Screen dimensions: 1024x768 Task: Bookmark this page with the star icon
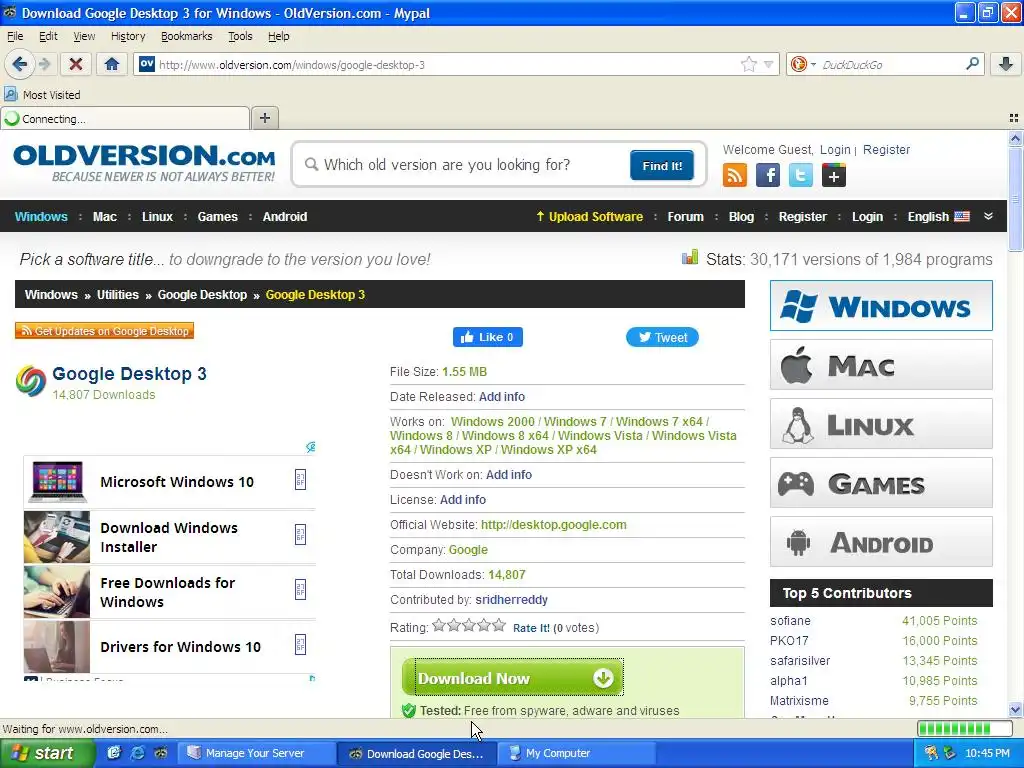point(748,64)
